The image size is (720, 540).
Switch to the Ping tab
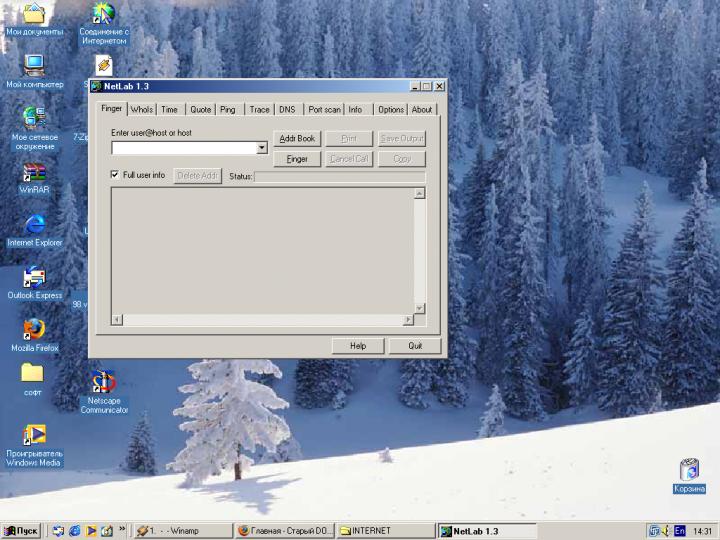pos(228,110)
